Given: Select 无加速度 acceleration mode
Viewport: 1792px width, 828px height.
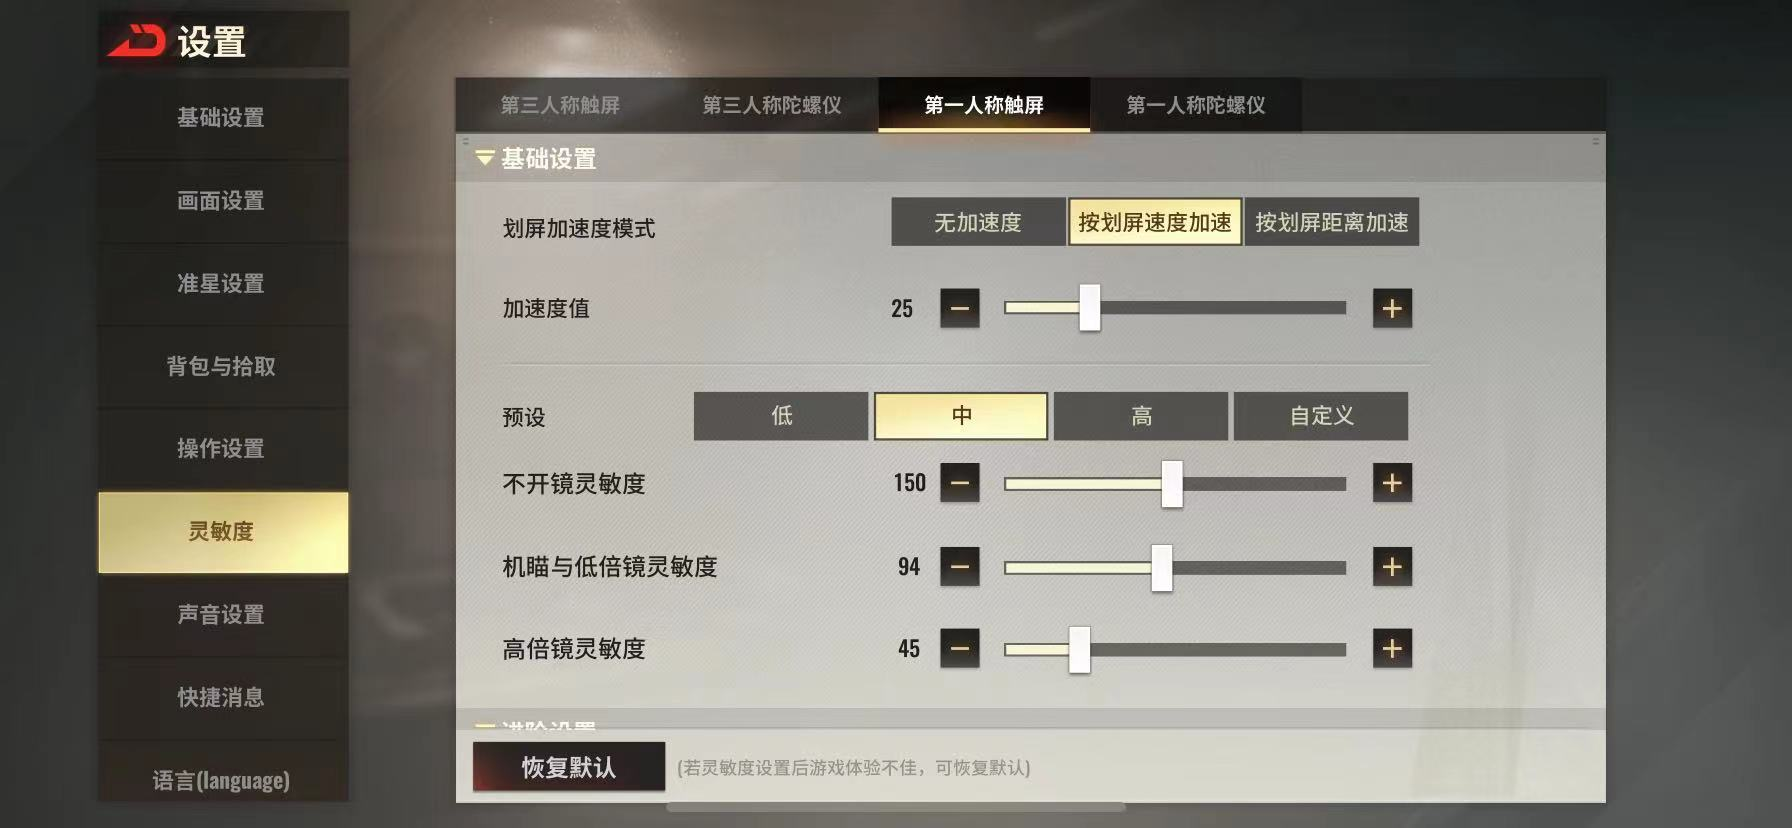Looking at the screenshot, I should [978, 222].
